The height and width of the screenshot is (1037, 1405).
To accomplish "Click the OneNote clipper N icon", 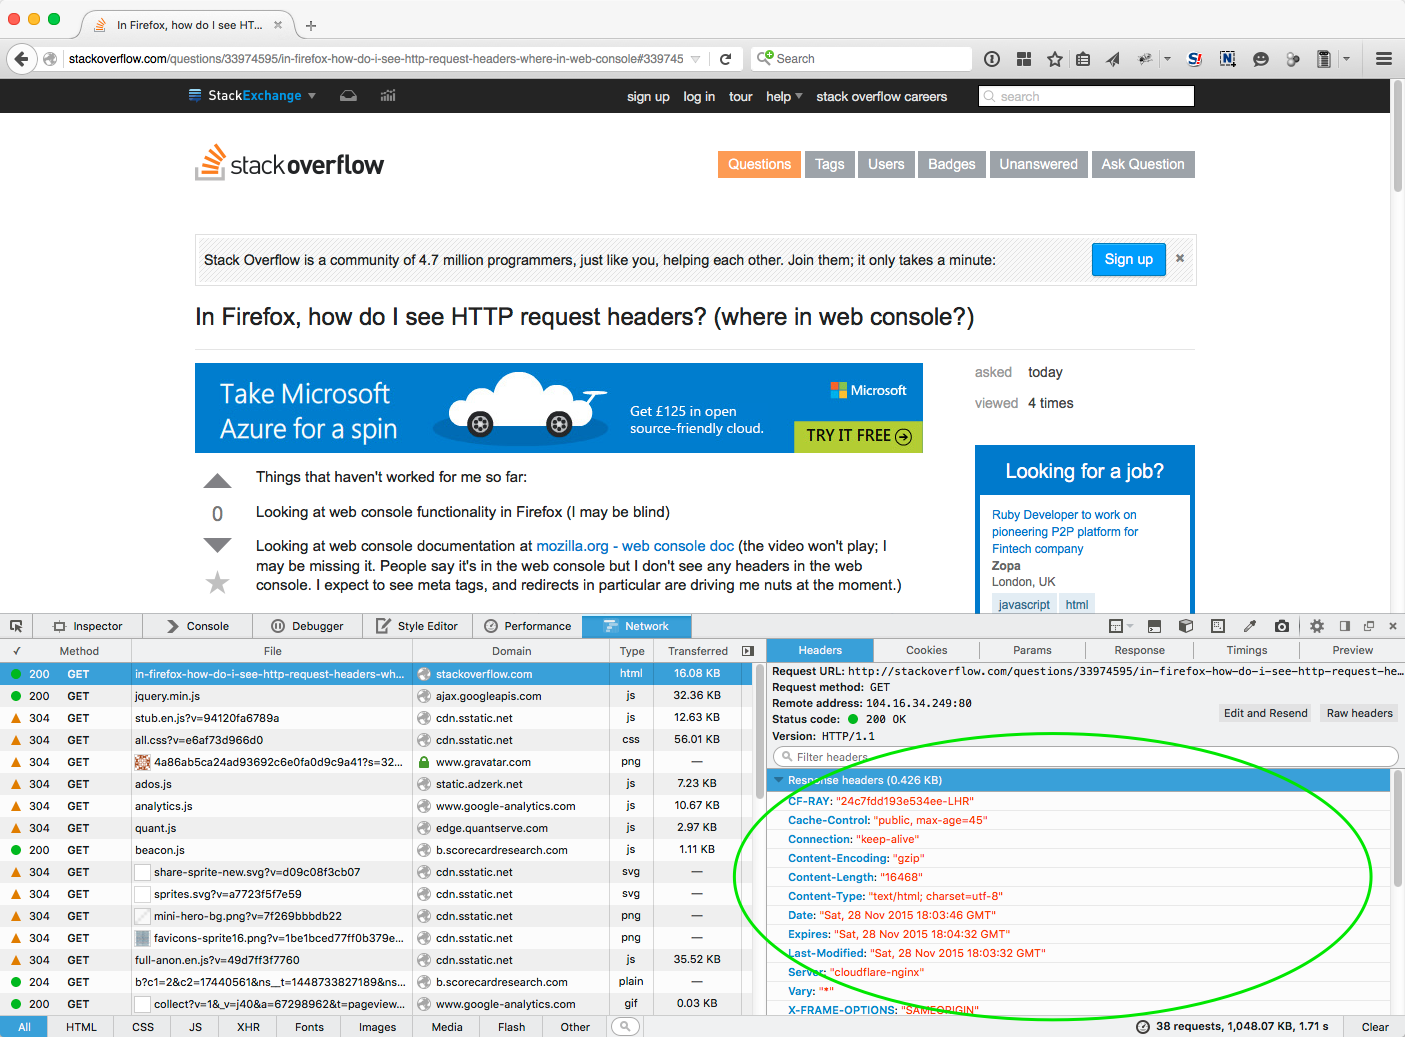I will (x=1228, y=59).
